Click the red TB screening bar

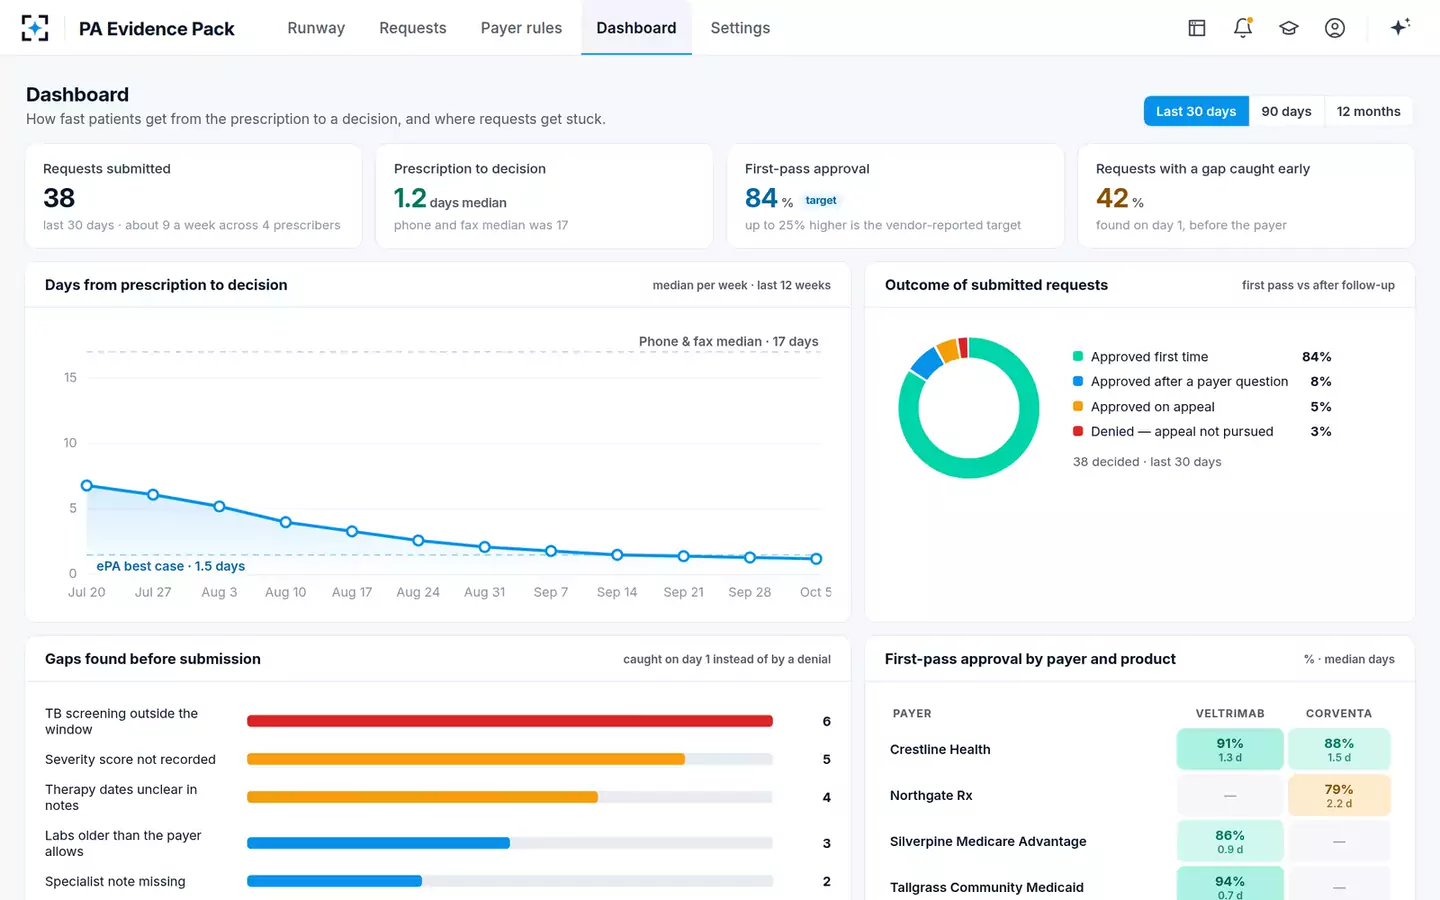(x=510, y=721)
